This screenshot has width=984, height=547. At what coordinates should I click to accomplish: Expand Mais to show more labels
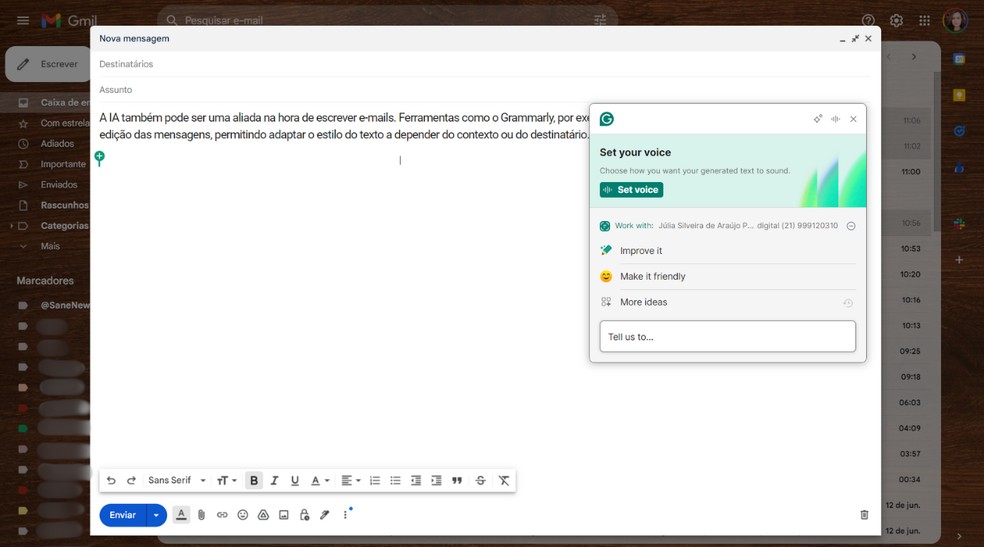[45, 247]
